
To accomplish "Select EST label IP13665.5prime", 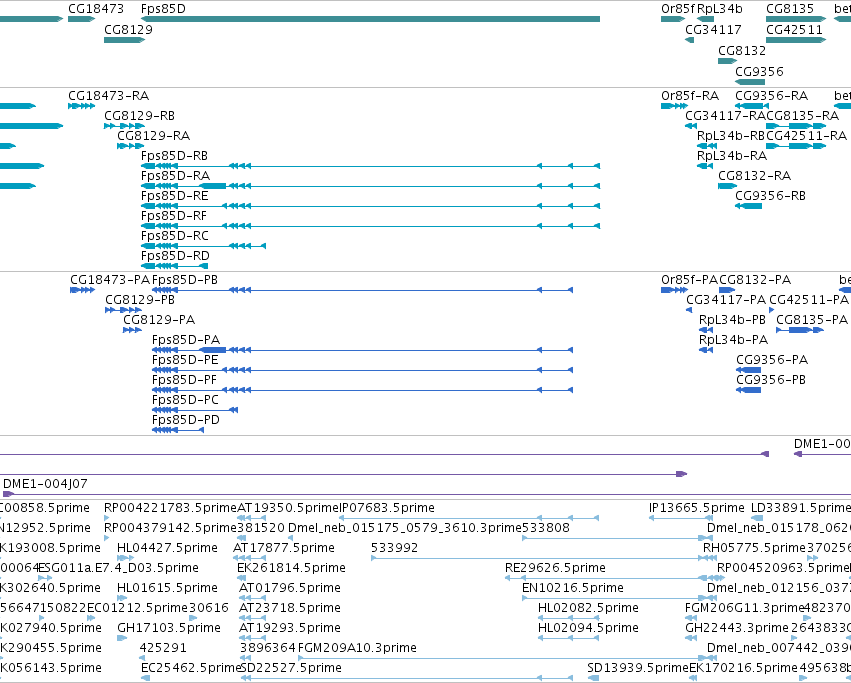I will tap(697, 508).
